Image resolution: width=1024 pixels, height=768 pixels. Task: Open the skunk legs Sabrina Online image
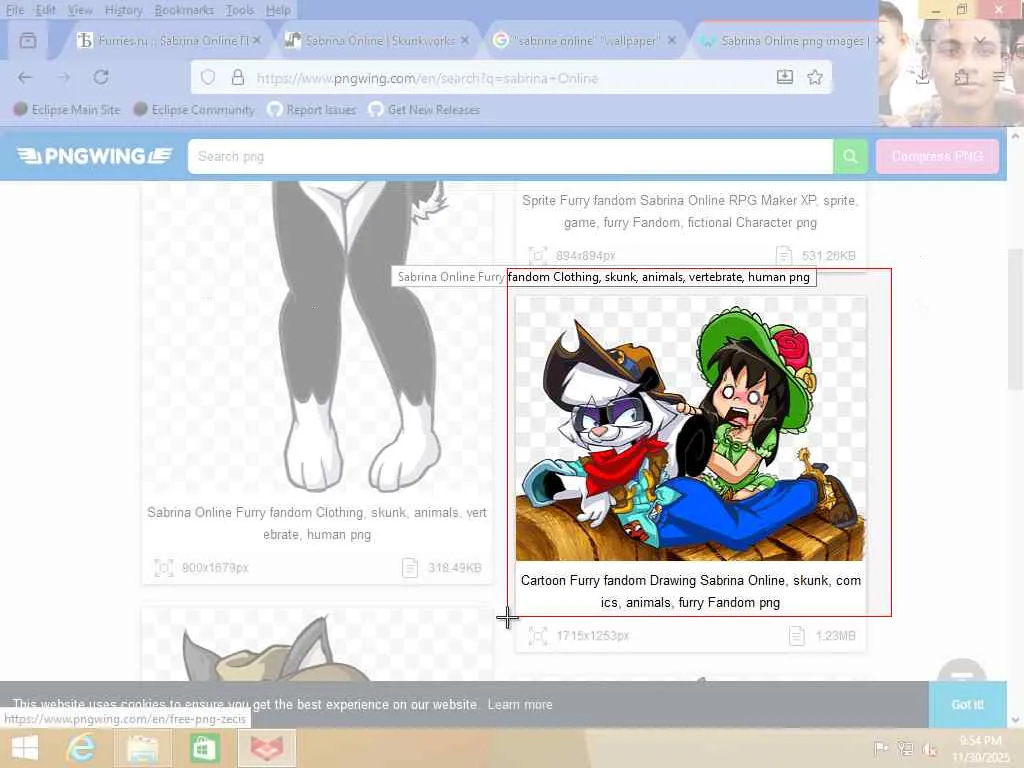(x=317, y=336)
